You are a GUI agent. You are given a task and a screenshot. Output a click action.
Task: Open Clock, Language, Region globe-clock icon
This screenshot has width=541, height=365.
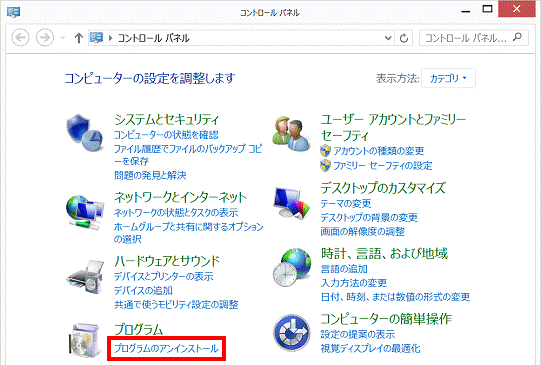click(292, 267)
